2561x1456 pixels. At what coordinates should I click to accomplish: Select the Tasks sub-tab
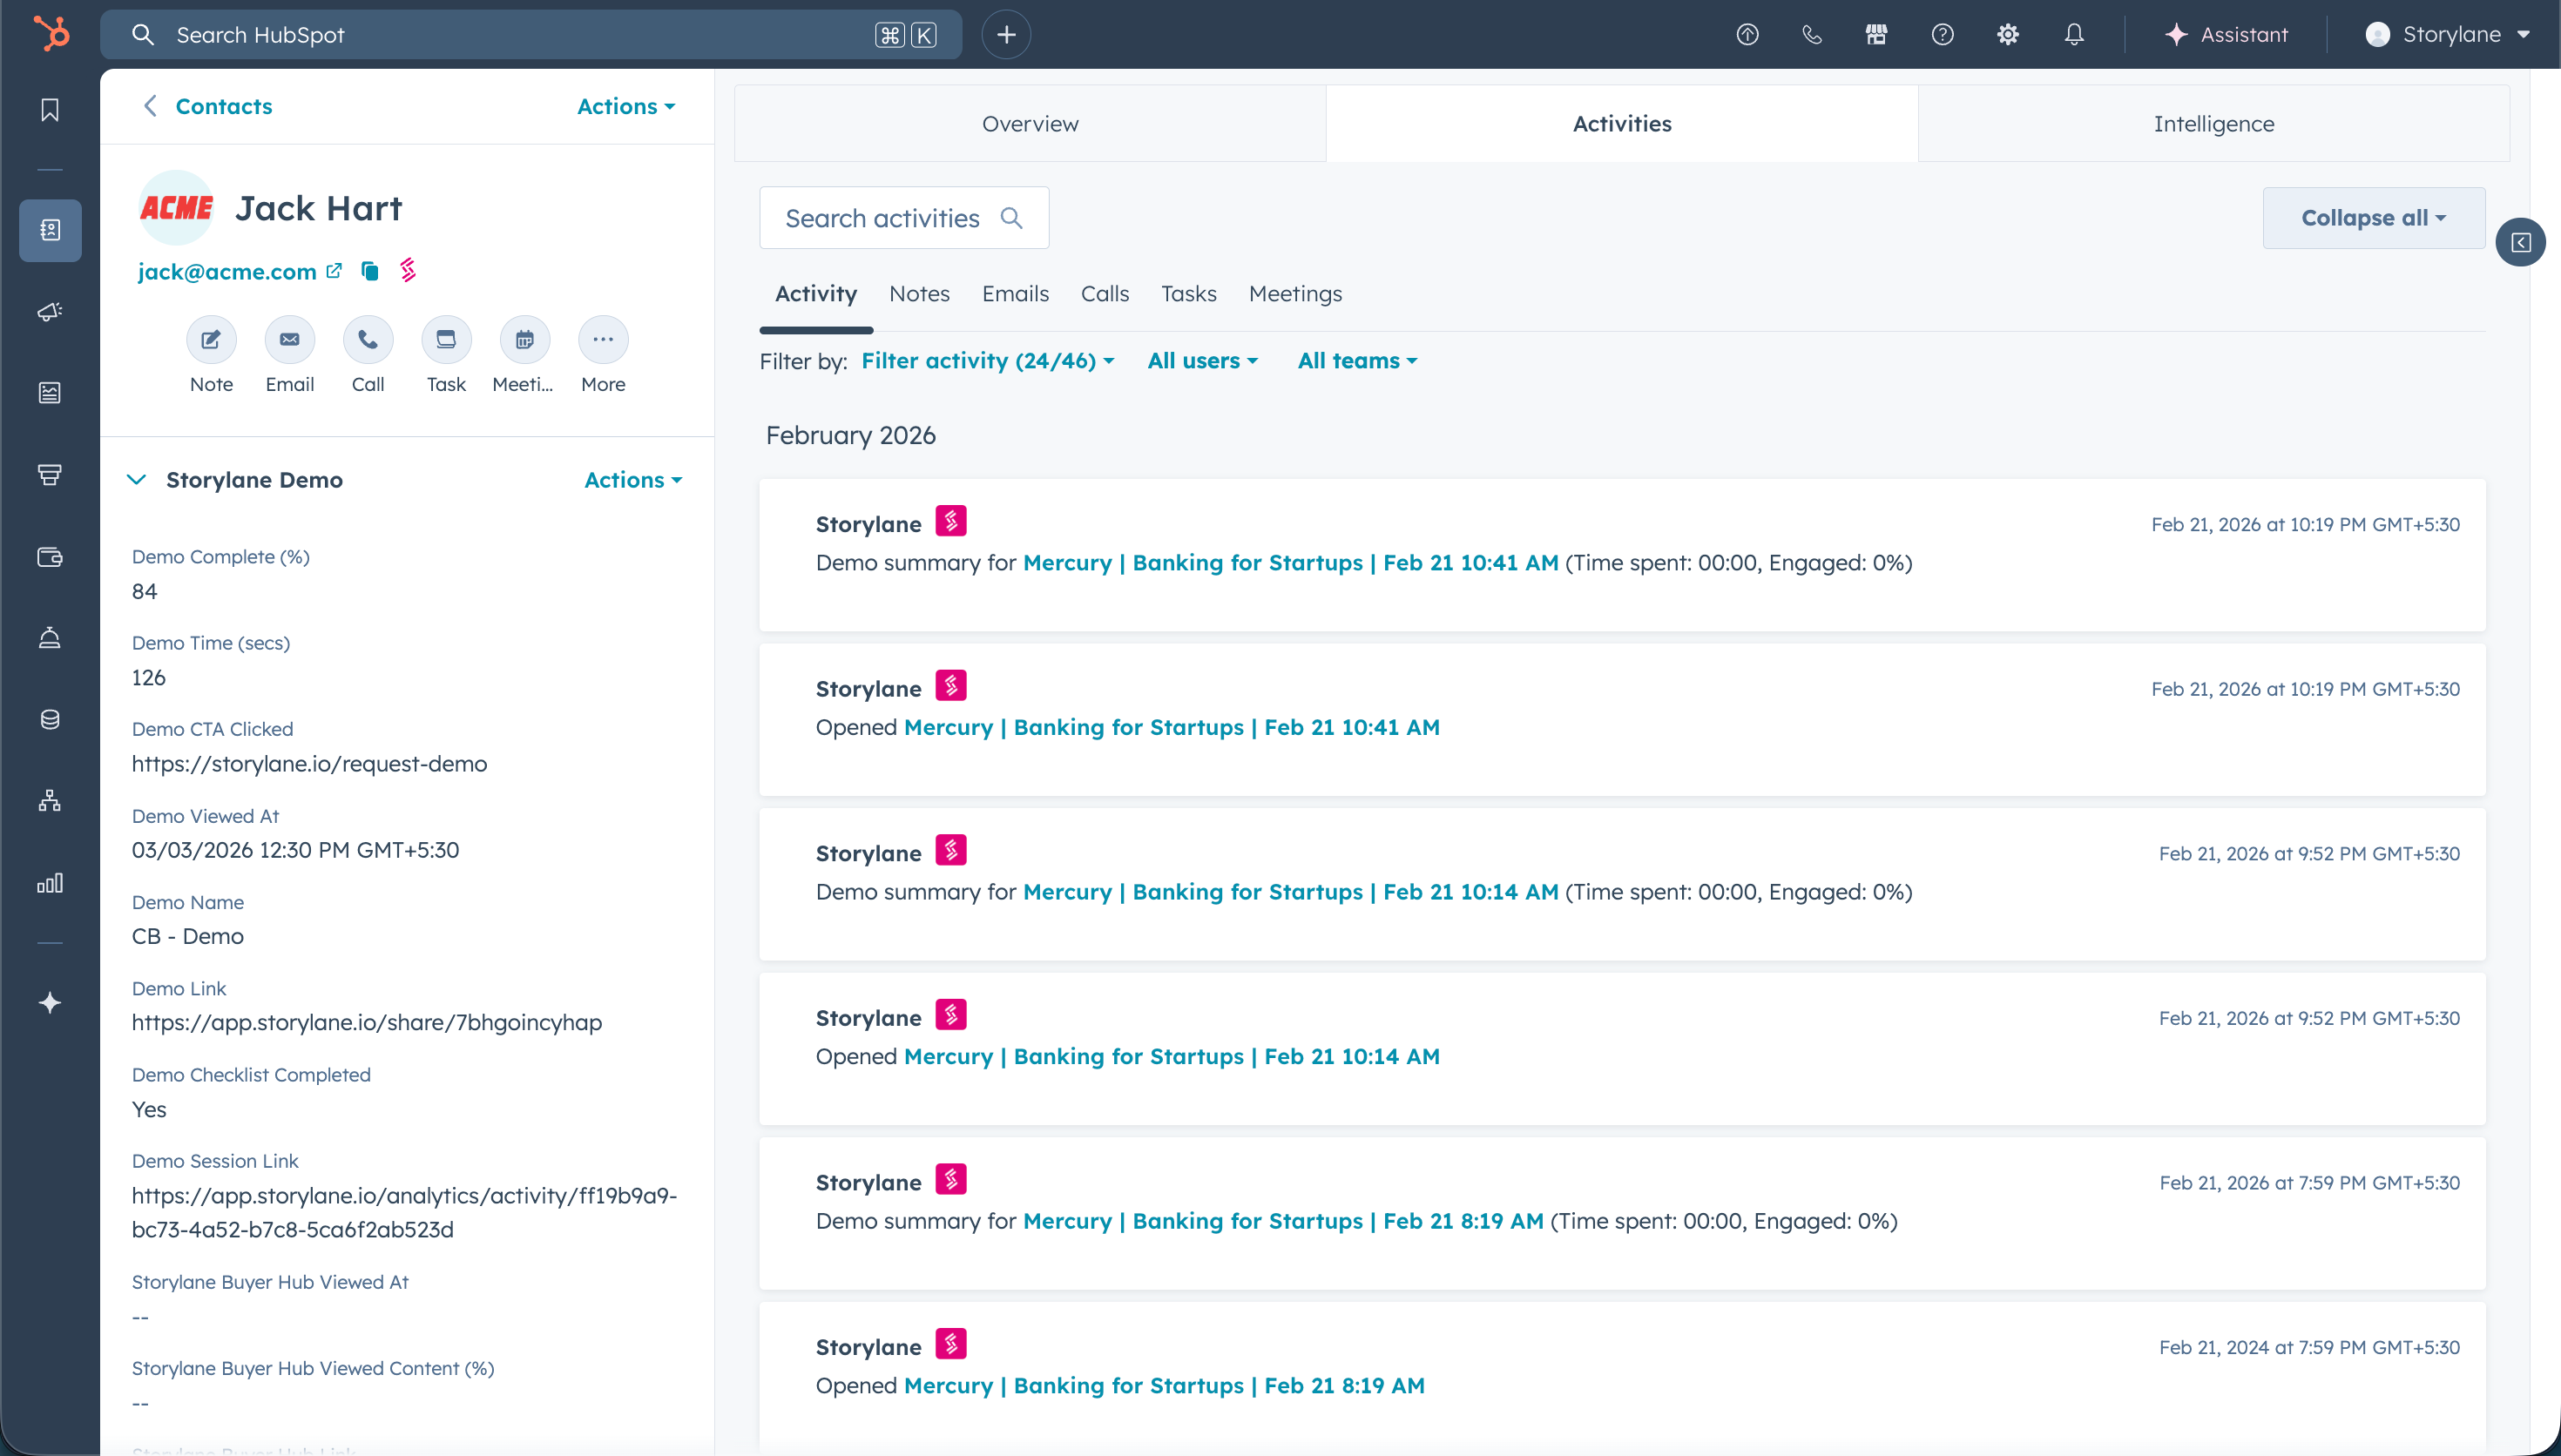tap(1188, 294)
